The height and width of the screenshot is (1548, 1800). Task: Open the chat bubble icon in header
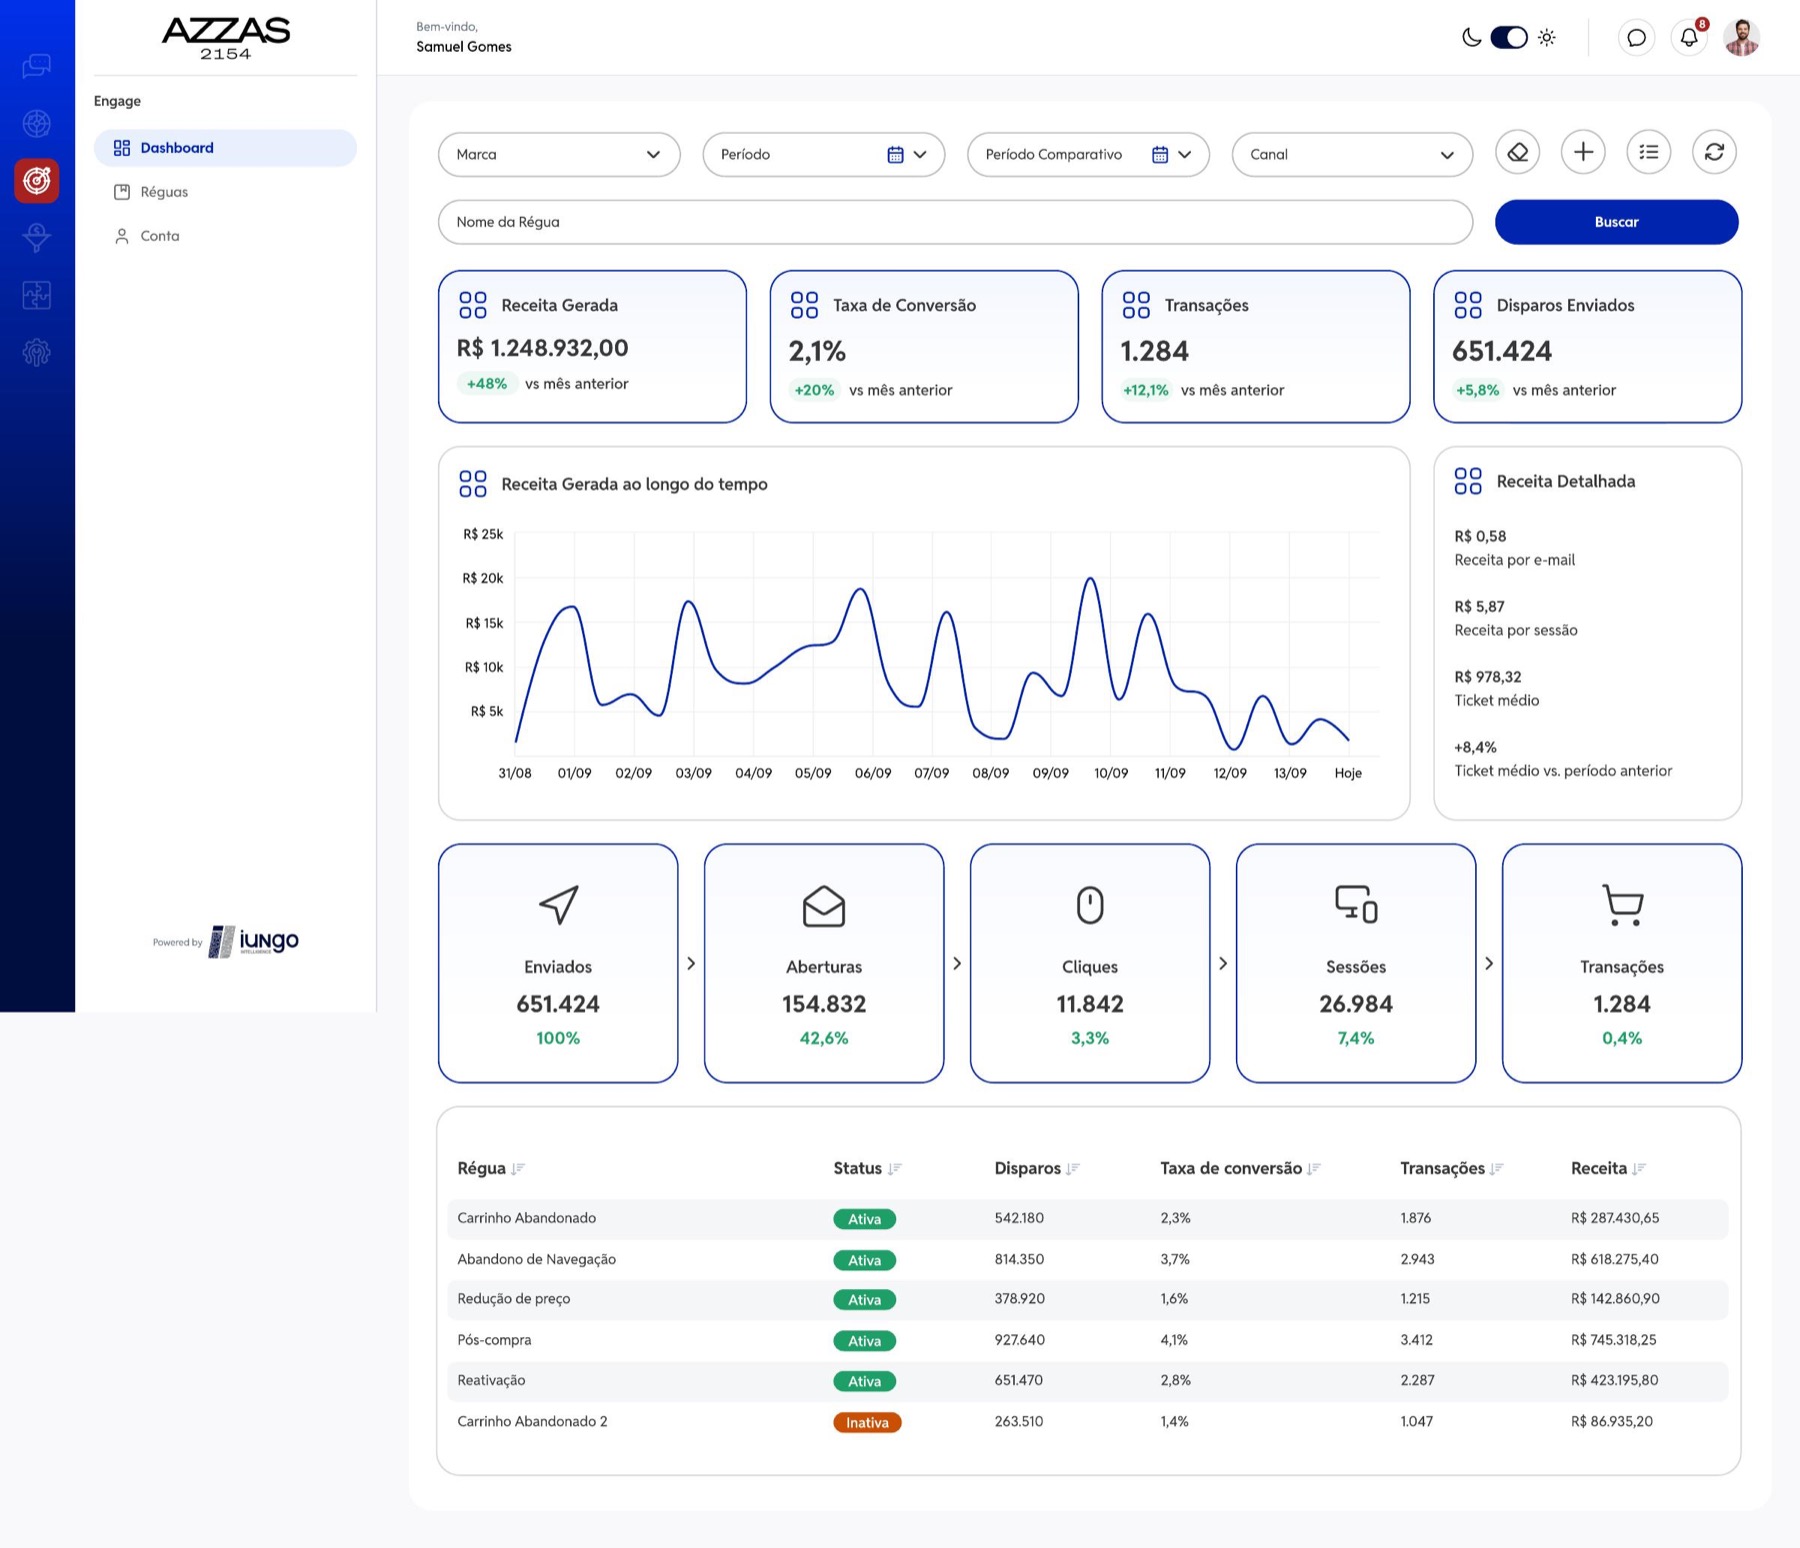(x=1636, y=38)
